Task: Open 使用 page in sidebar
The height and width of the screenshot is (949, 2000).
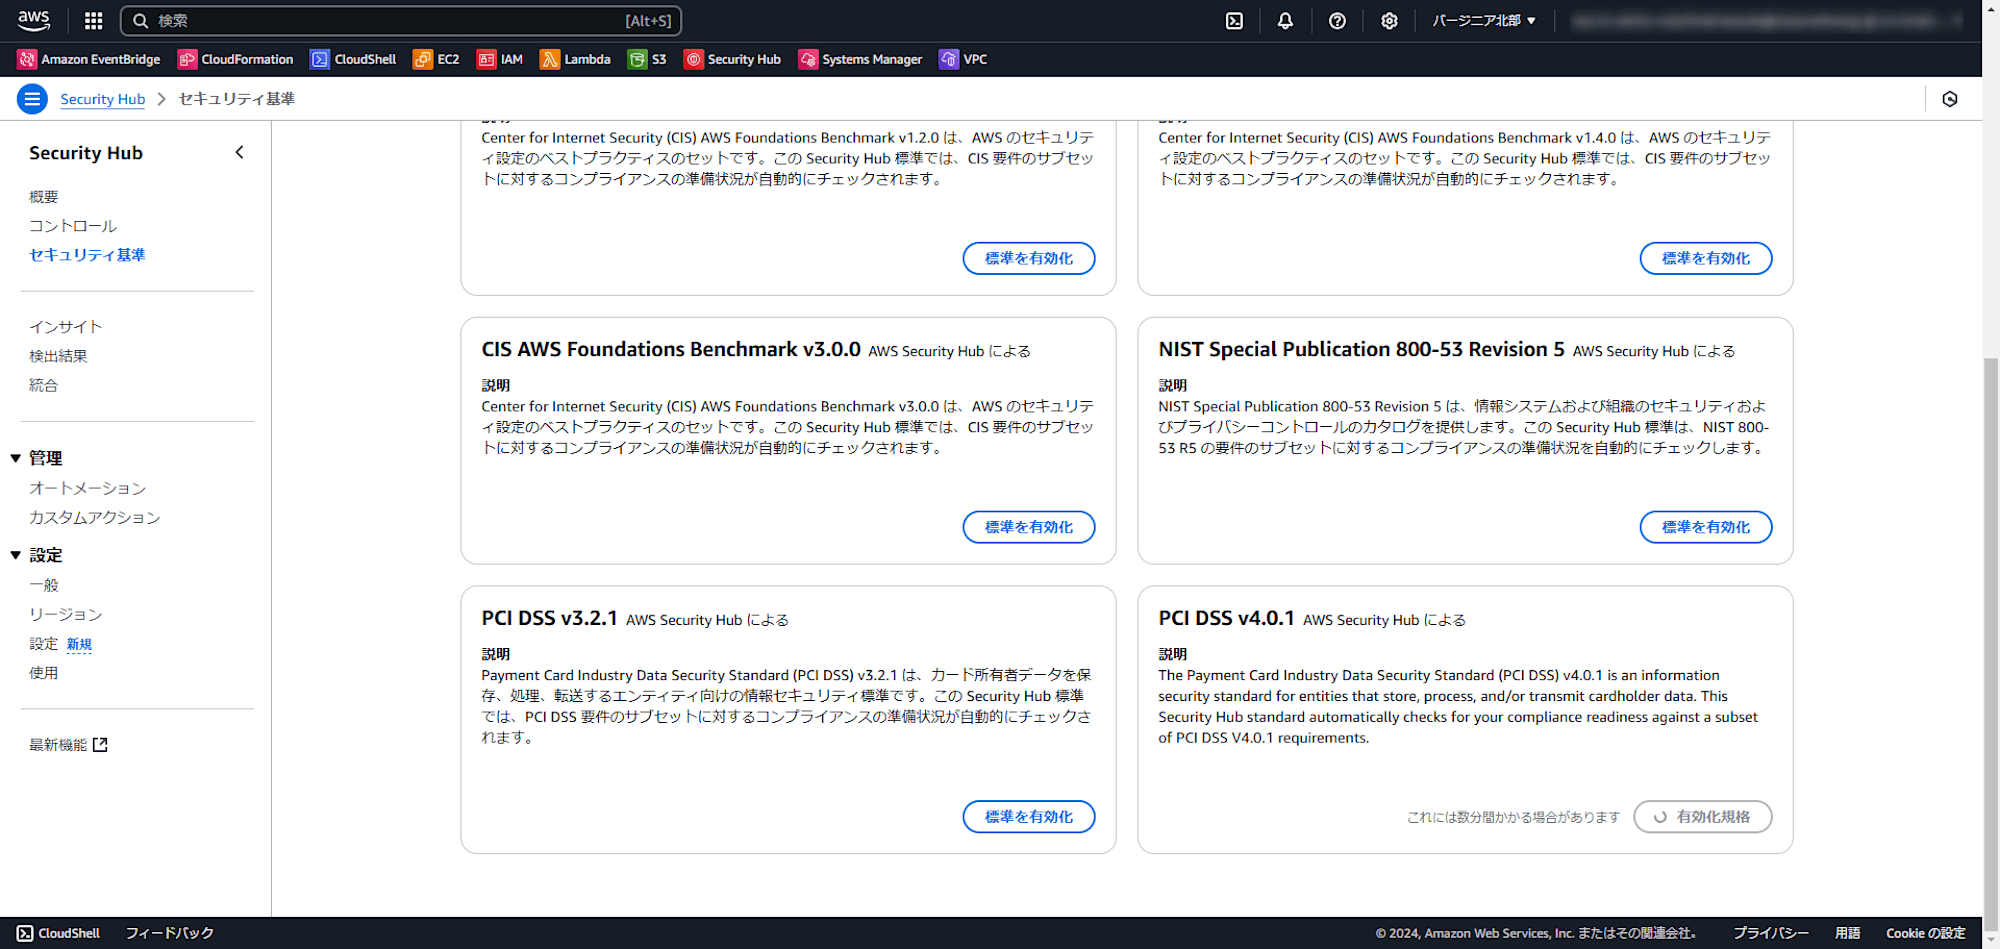Action: (x=44, y=673)
